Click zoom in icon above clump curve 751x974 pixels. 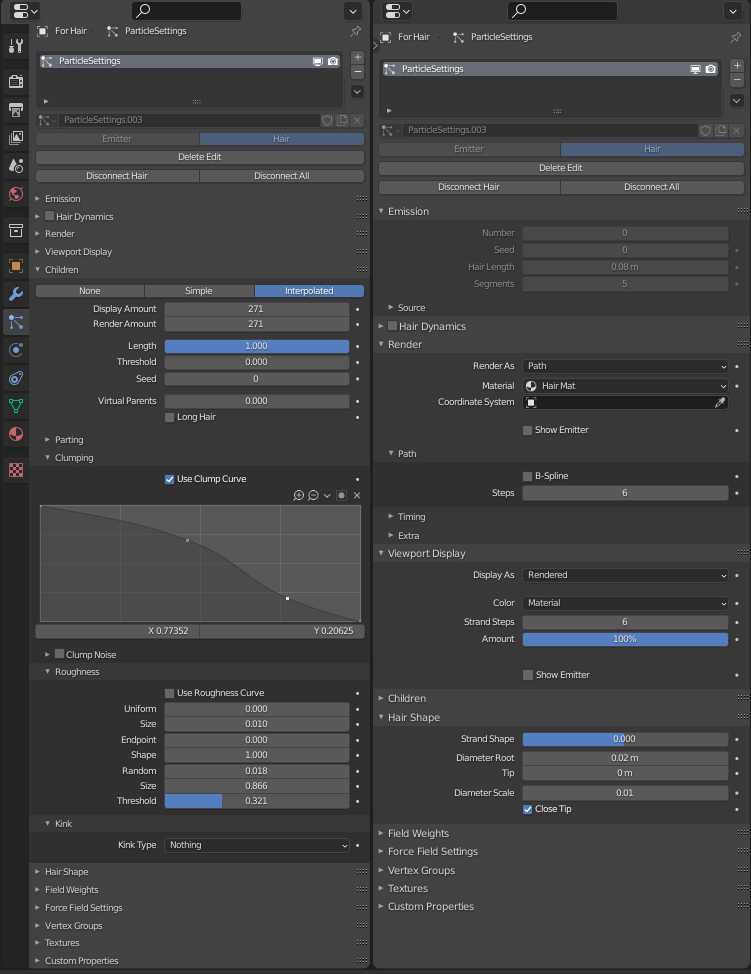click(x=298, y=495)
